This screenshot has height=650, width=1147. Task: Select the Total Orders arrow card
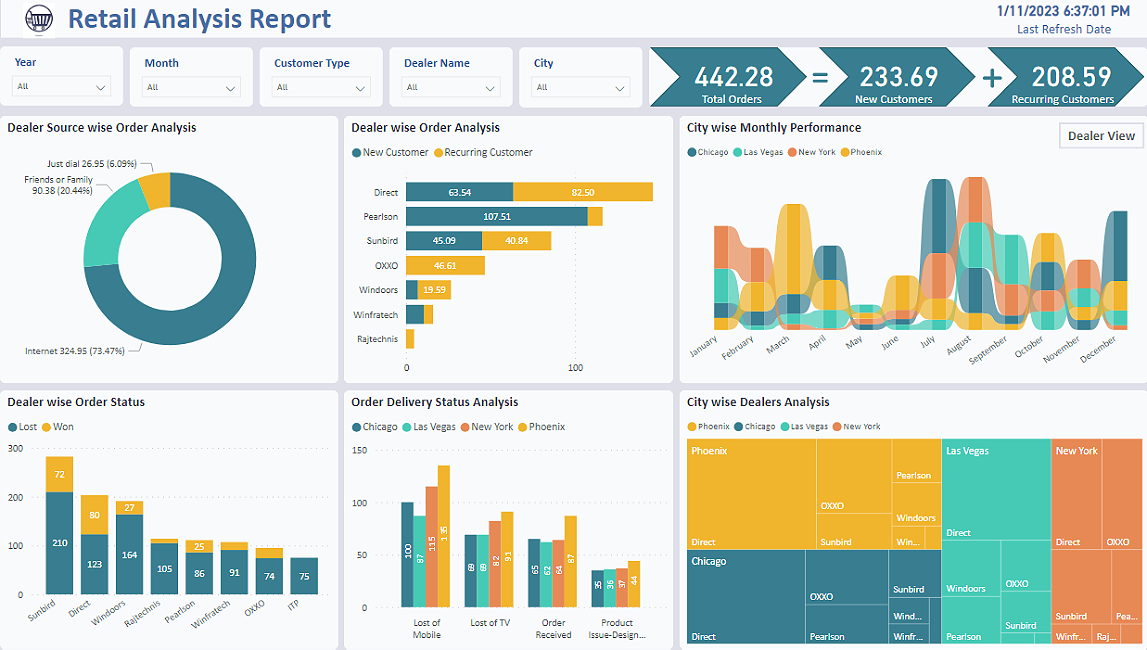pos(727,78)
